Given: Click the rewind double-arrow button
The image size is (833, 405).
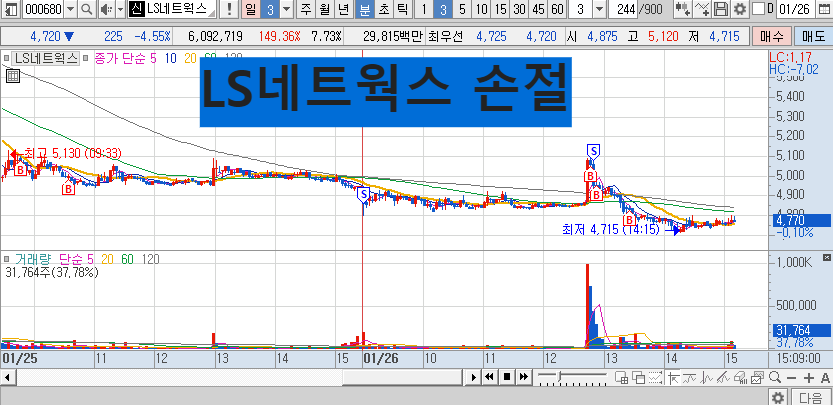Looking at the screenshot, I should pyautogui.click(x=490, y=377).
